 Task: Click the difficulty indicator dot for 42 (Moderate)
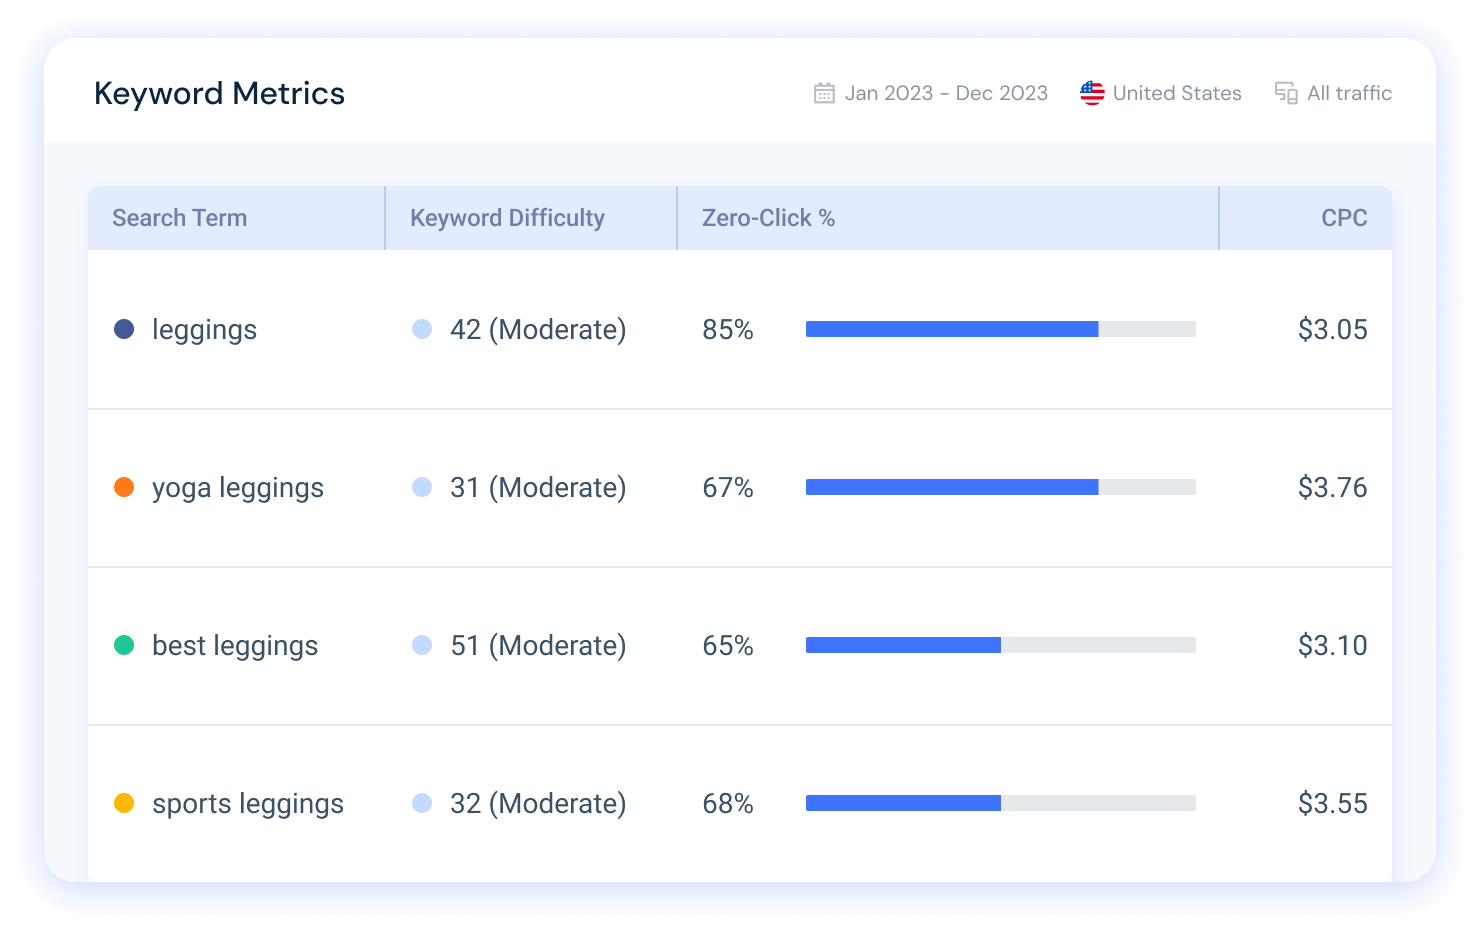click(x=422, y=328)
